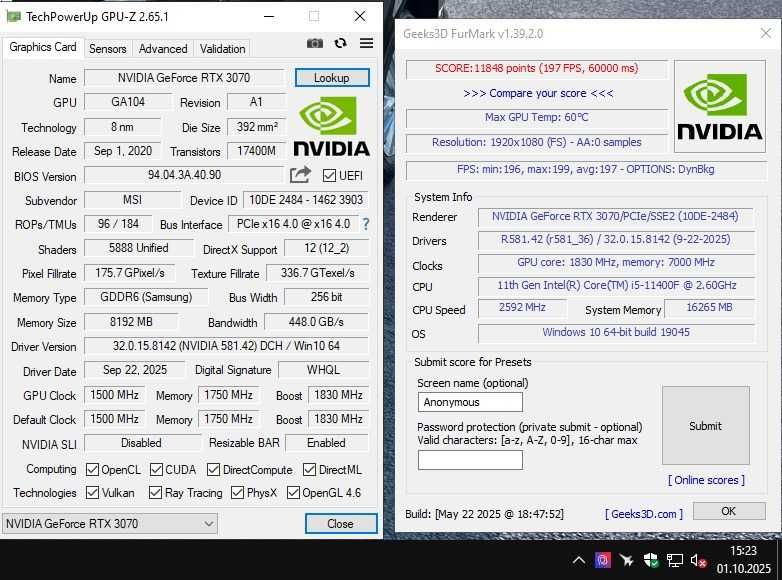Click the GPU-Z refresh icon
Viewport: 782px width, 580px height.
coord(341,43)
